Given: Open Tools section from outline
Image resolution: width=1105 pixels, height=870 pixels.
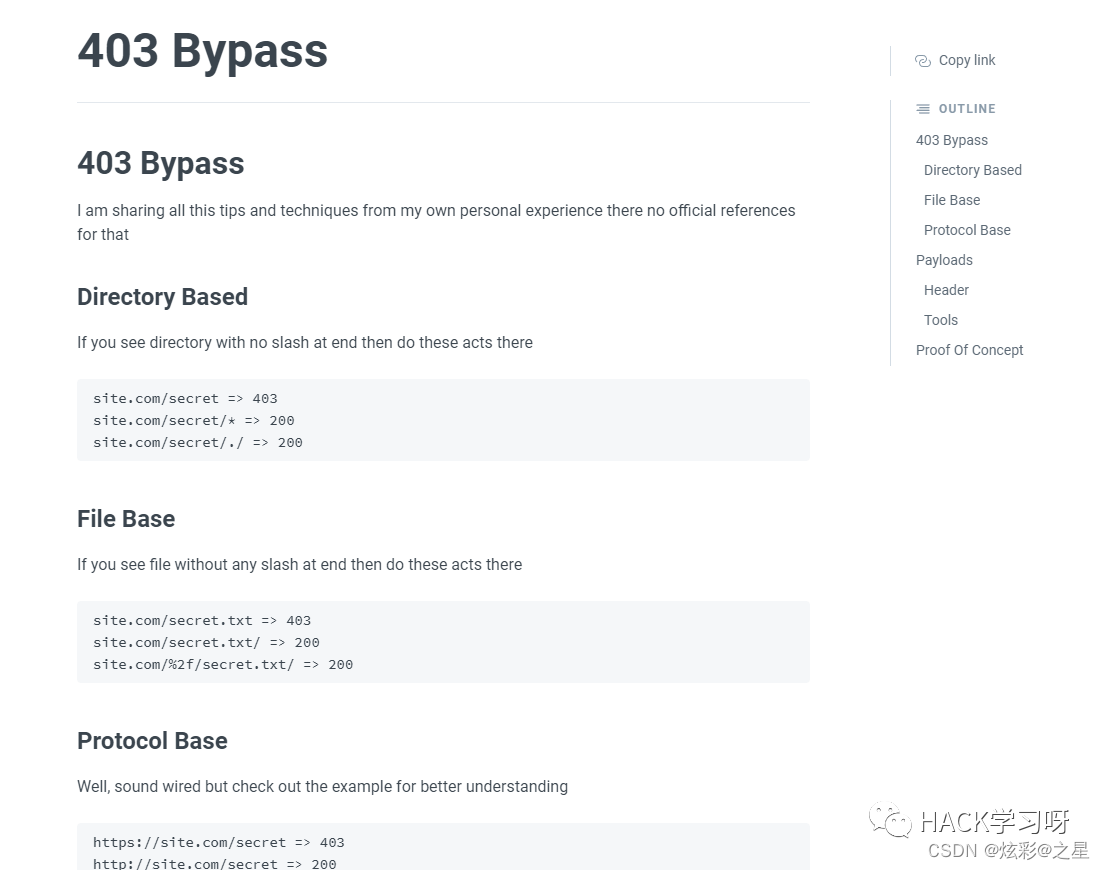Looking at the screenshot, I should point(941,320).
